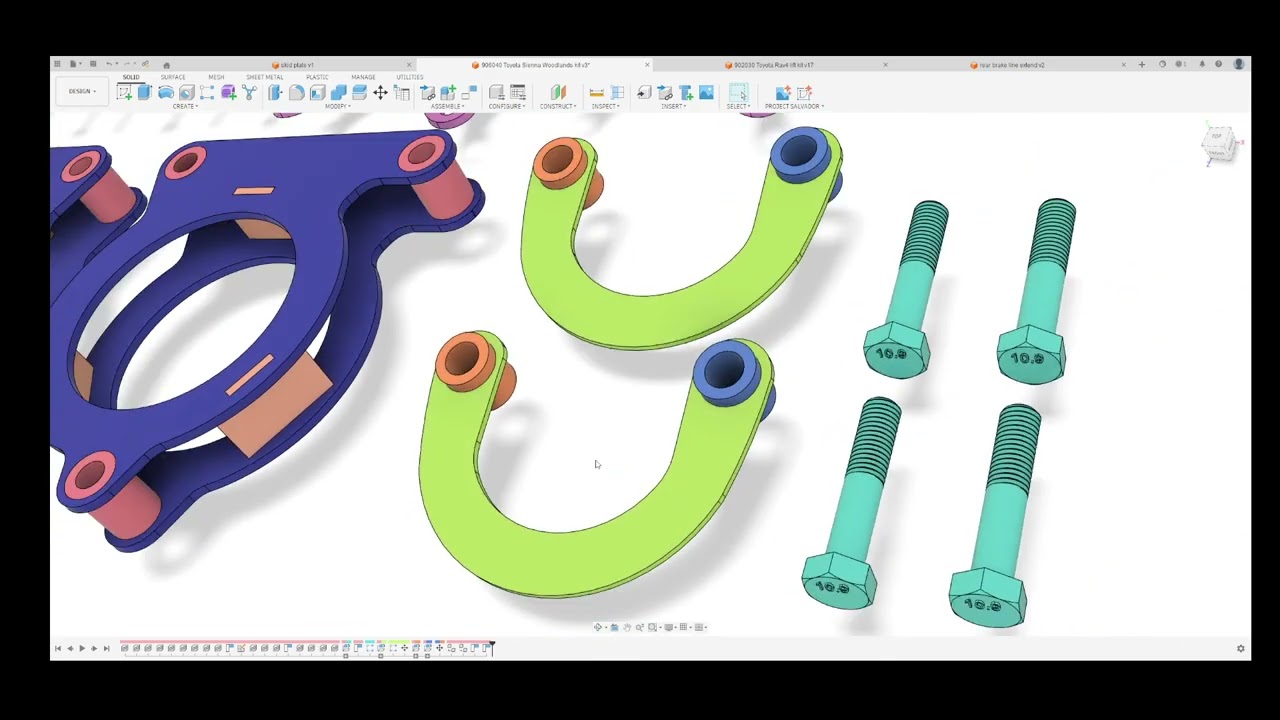Click the Offset Plane icon in Construct
1280x720 pixels.
(558, 92)
